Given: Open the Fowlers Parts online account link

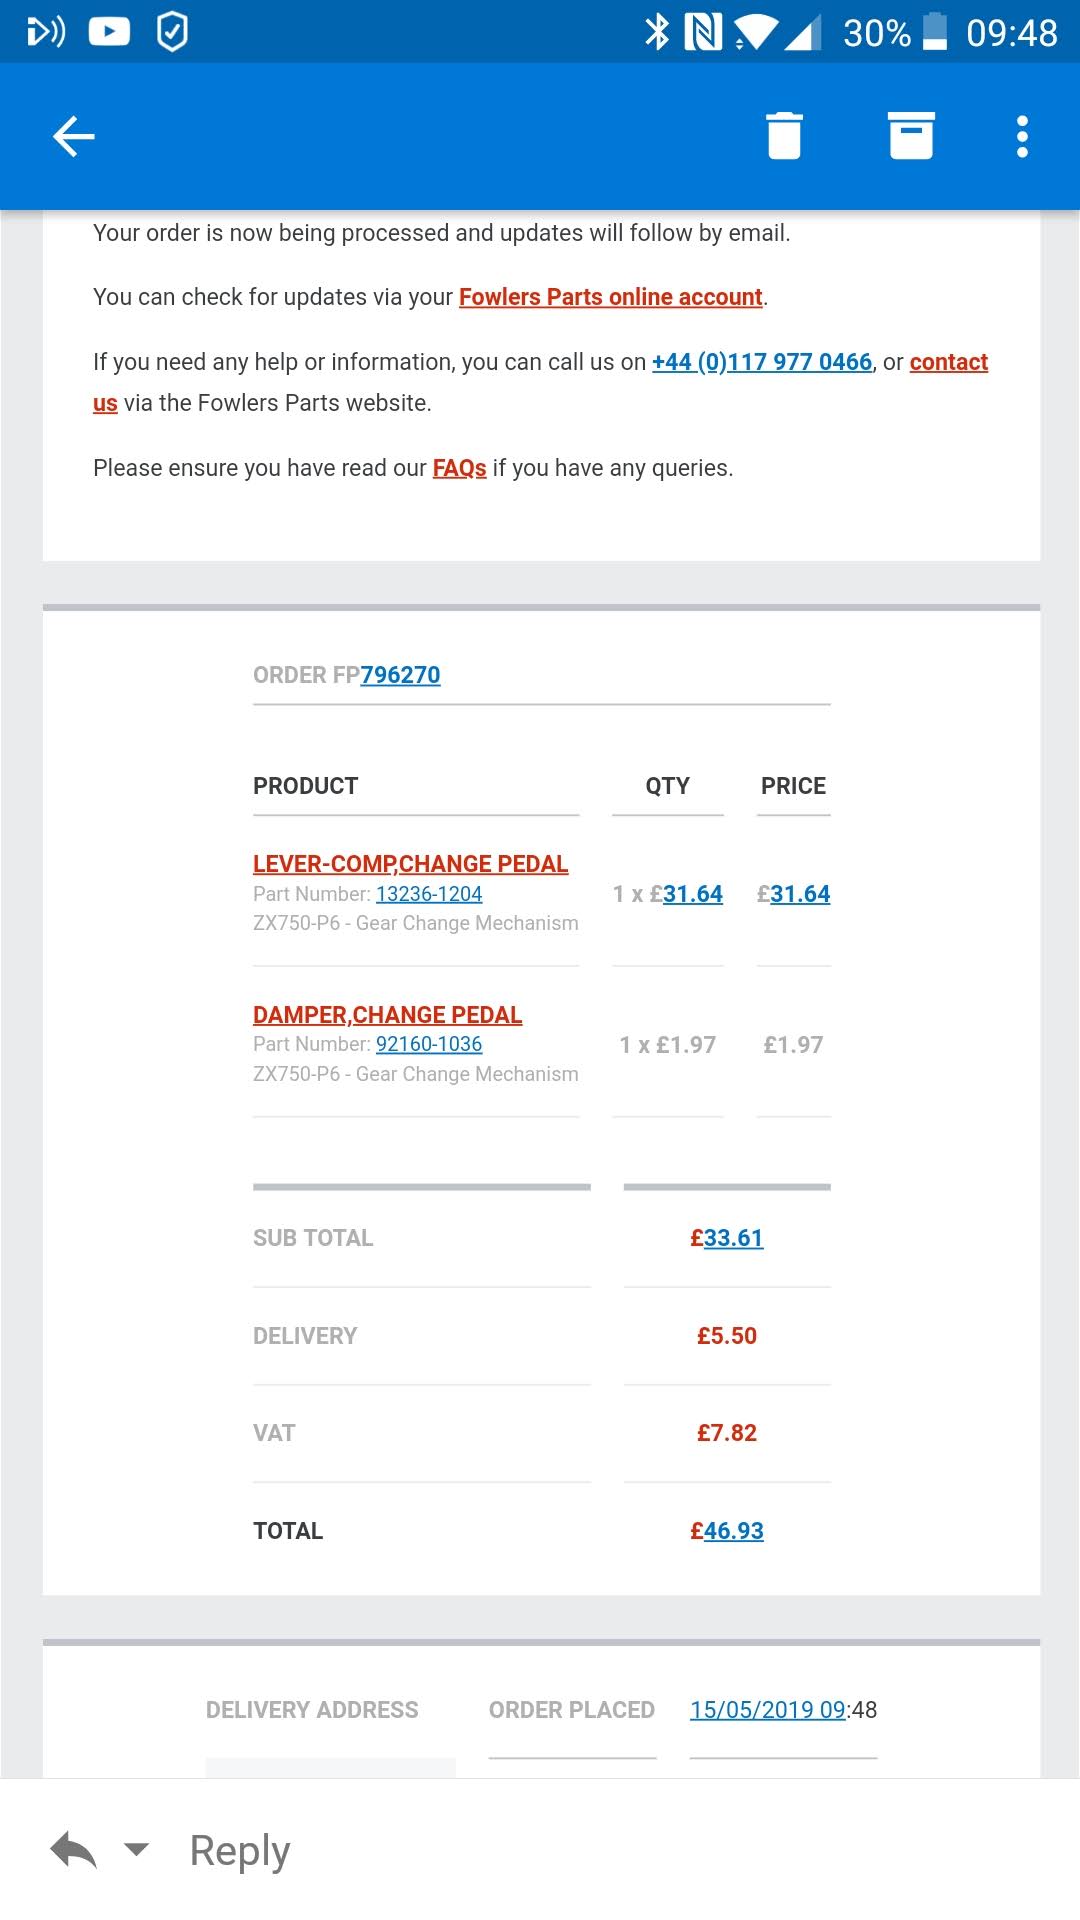Looking at the screenshot, I should [610, 297].
